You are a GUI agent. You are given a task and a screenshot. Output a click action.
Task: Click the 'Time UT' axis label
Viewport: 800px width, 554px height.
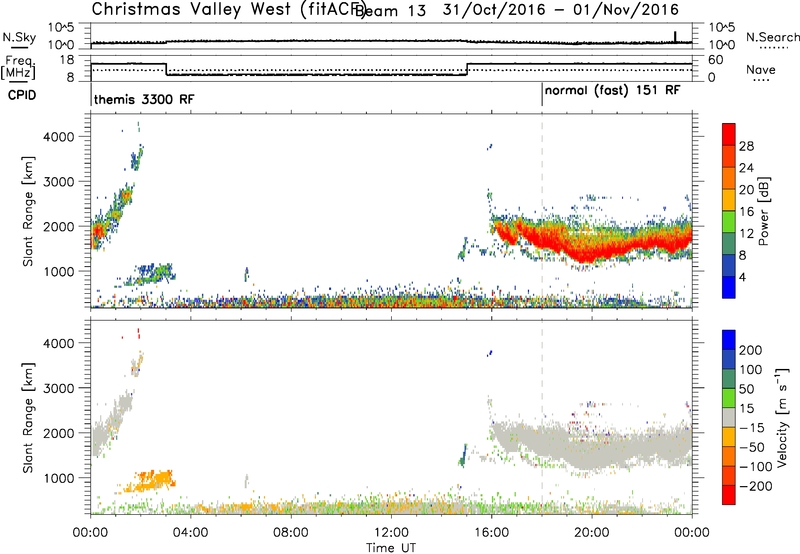tap(391, 547)
